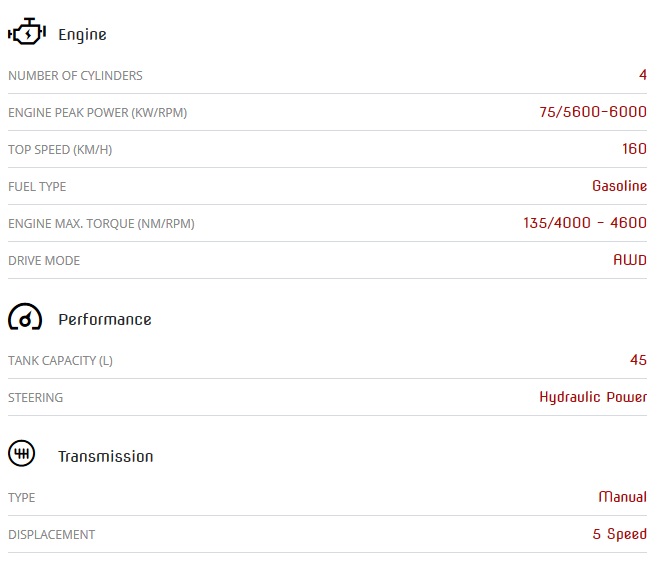Click the Engine Peak Power label
Screen dimensions: 660x562
98,113
